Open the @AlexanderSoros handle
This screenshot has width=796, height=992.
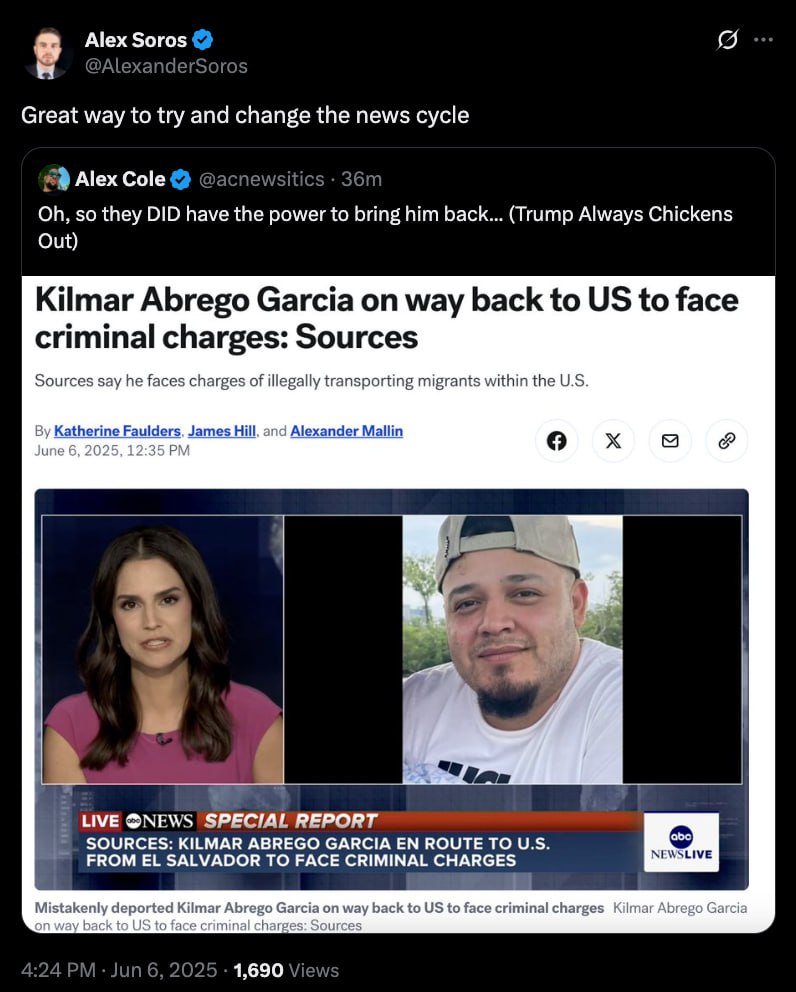pyautogui.click(x=166, y=66)
